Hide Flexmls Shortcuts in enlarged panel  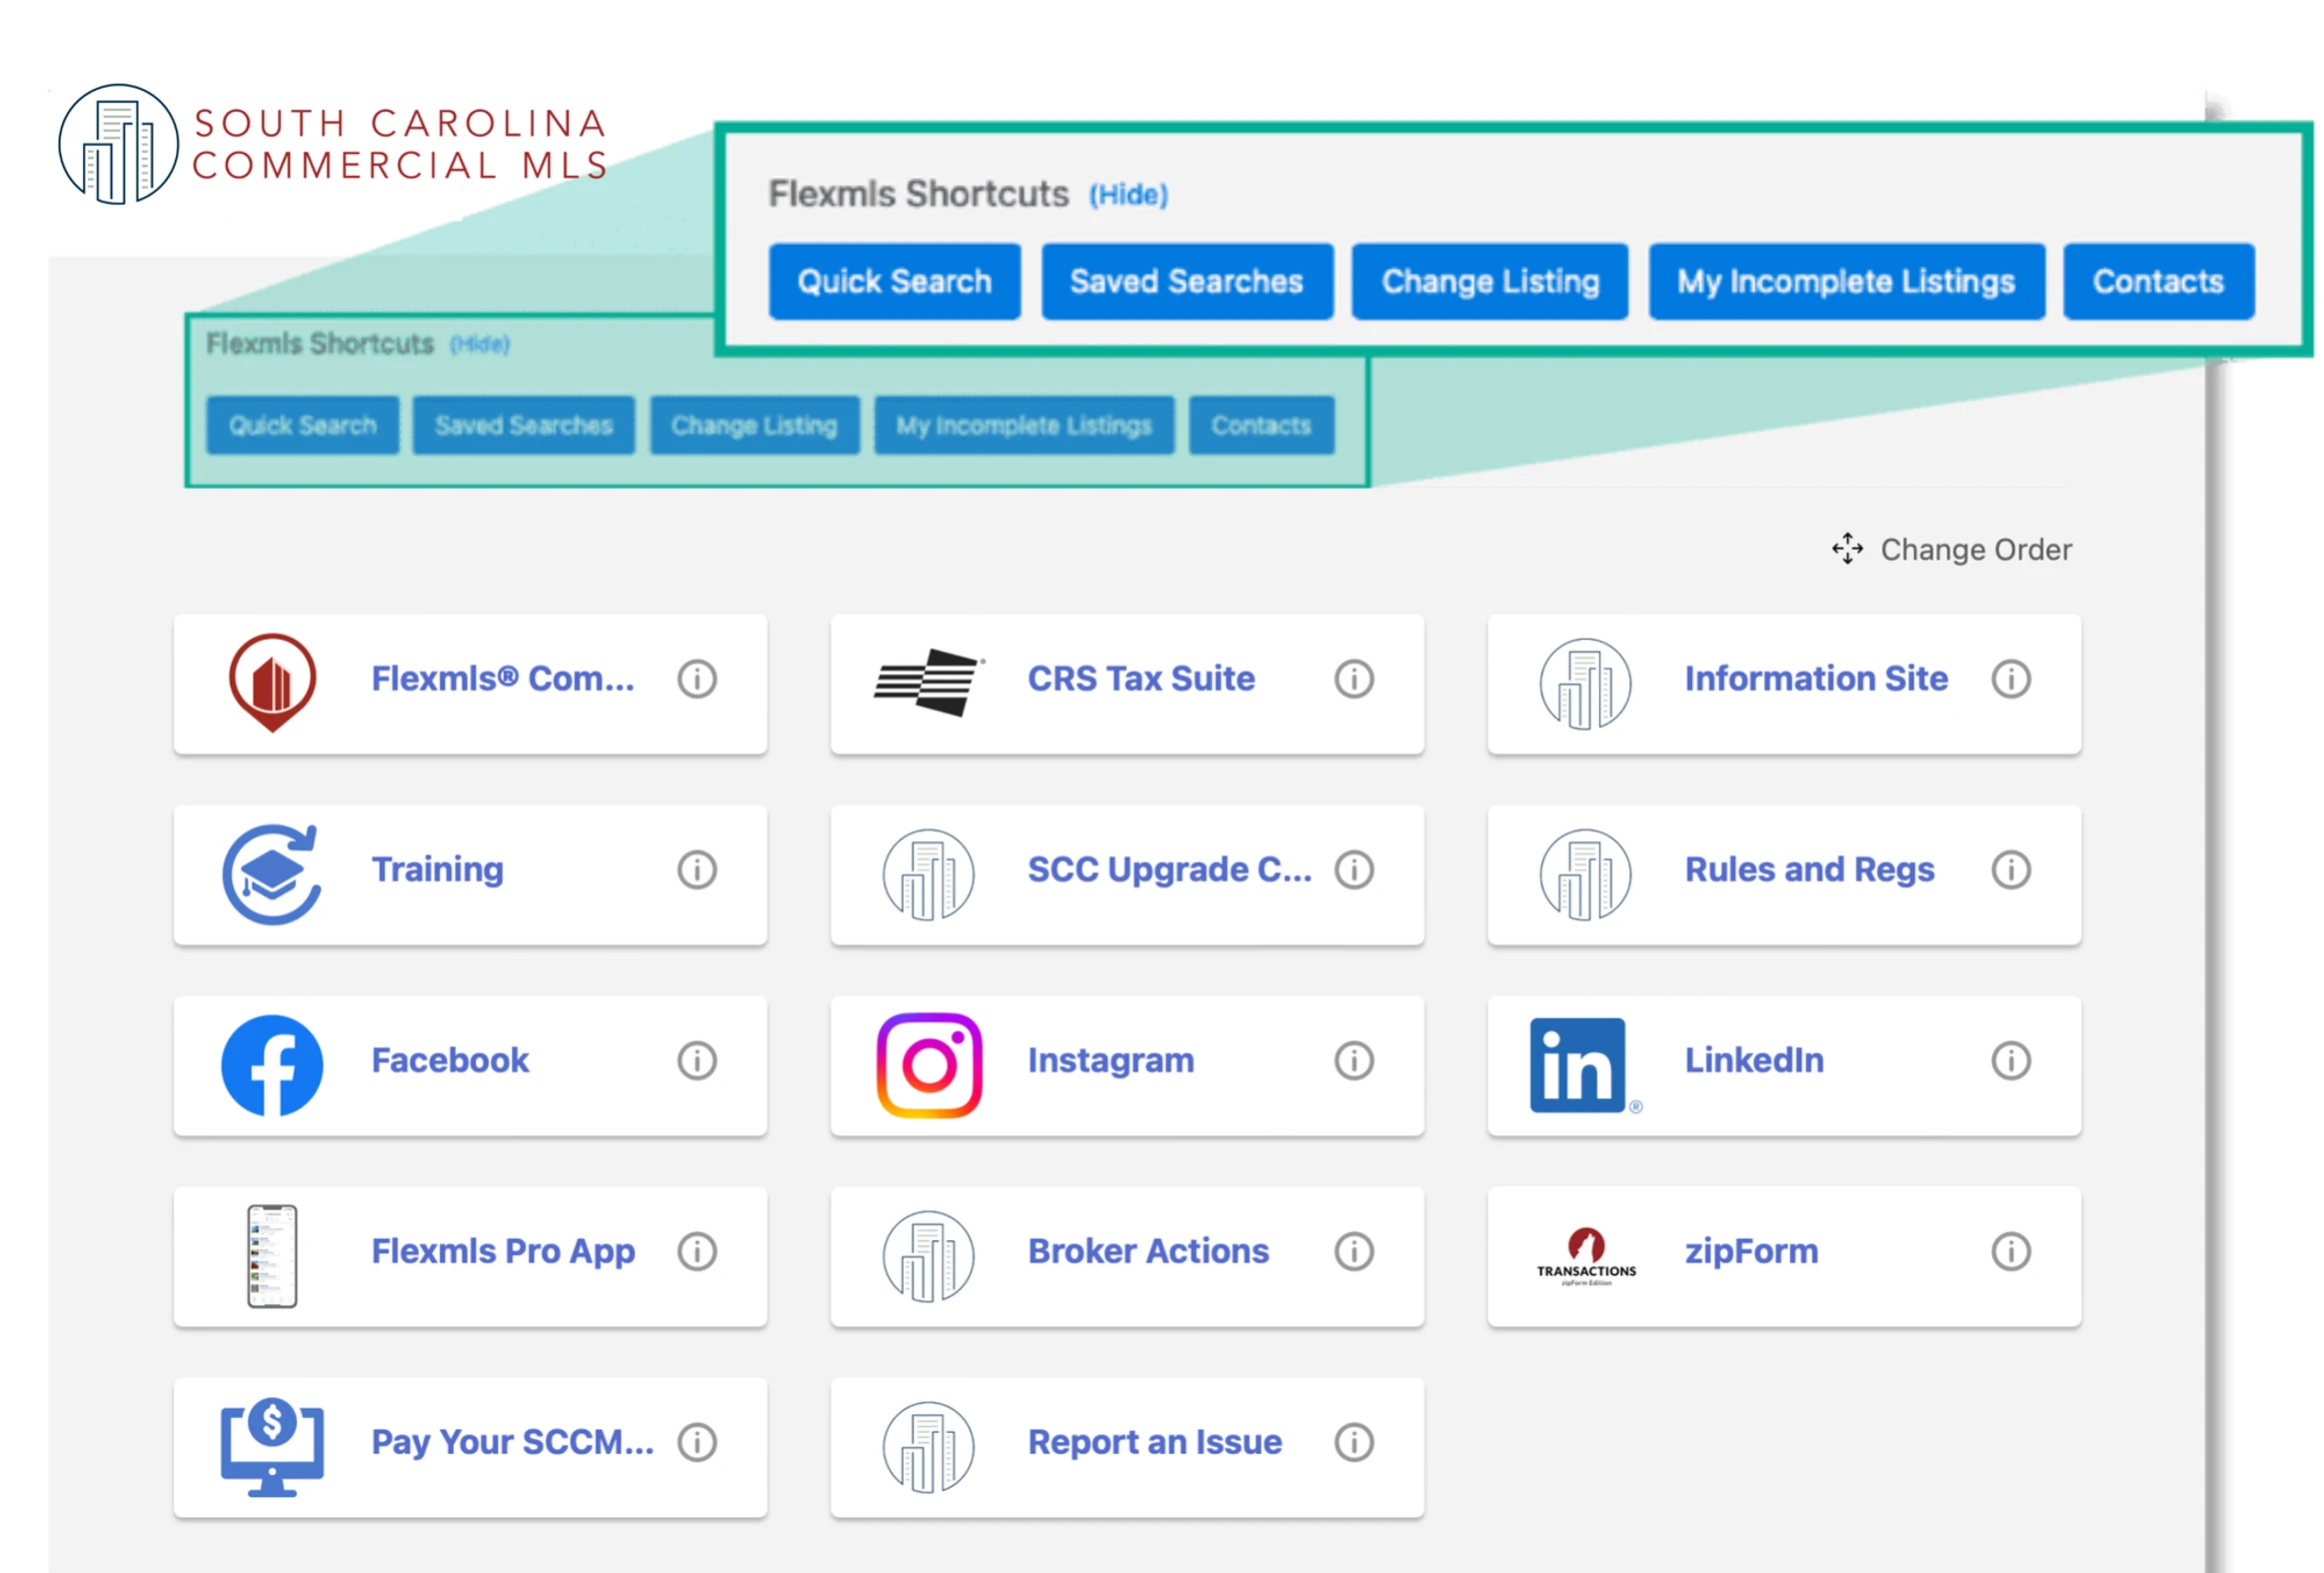[x=1128, y=195]
